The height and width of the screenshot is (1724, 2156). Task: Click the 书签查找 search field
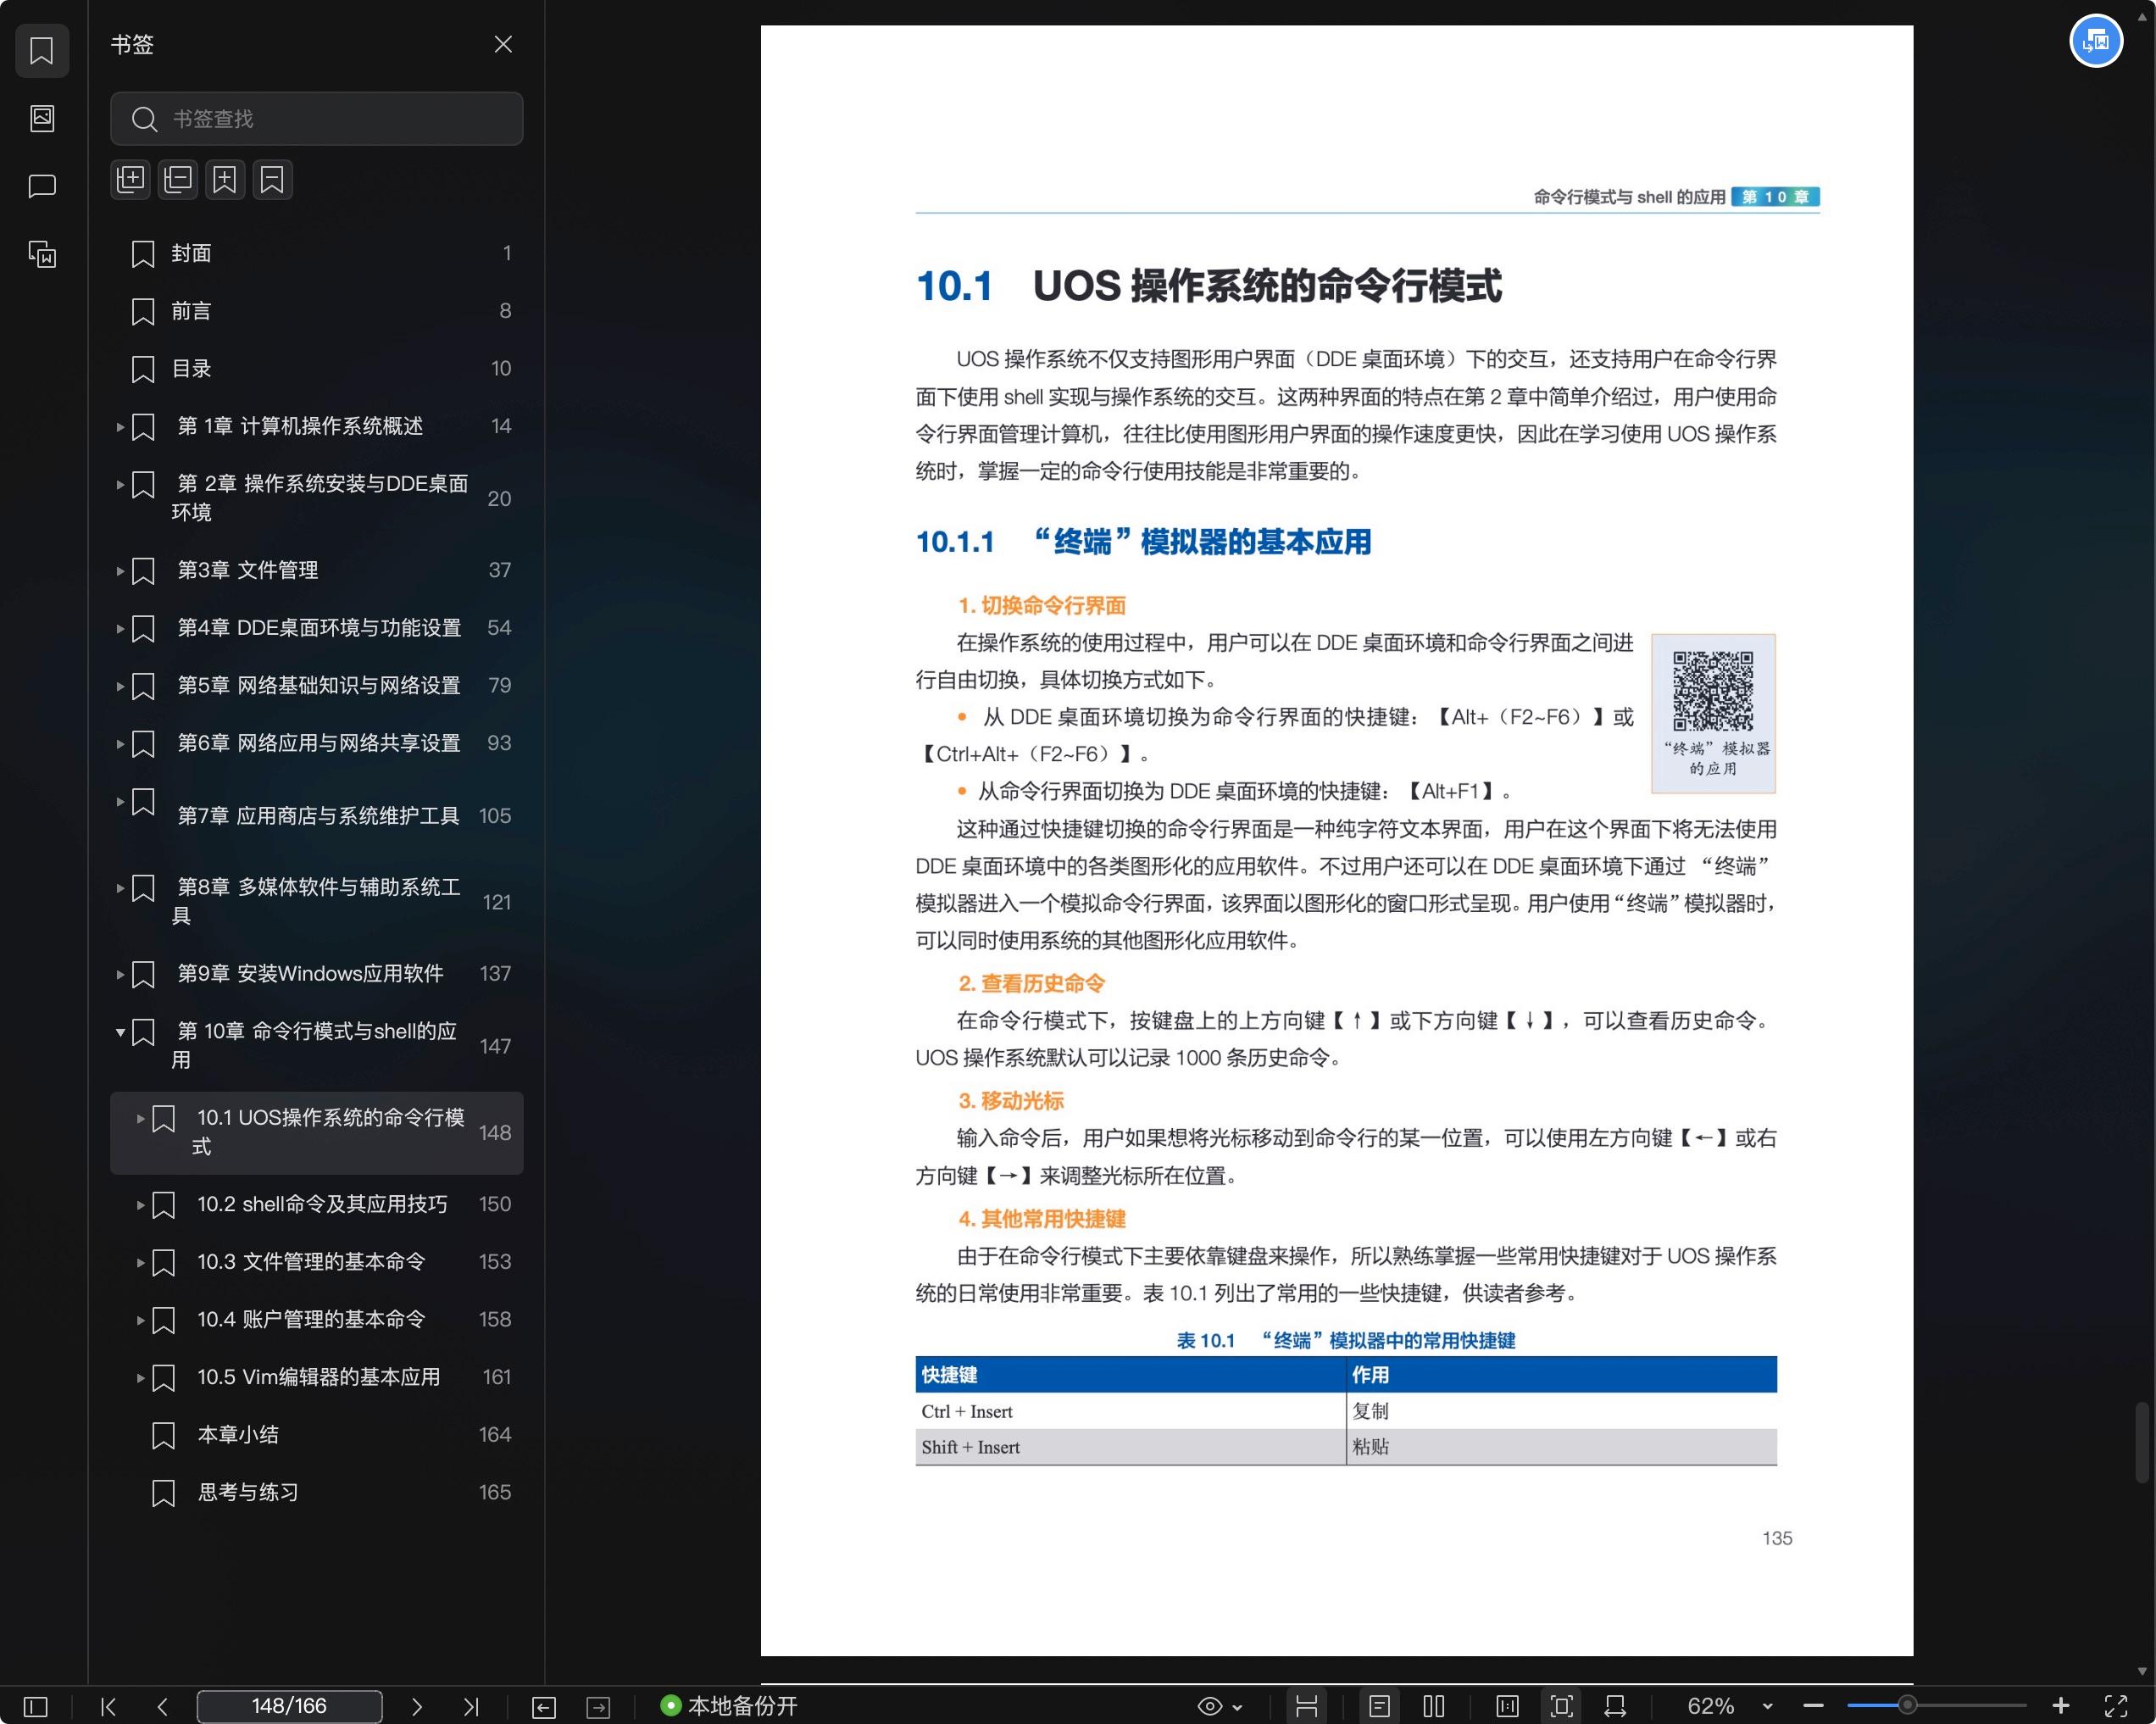click(316, 119)
